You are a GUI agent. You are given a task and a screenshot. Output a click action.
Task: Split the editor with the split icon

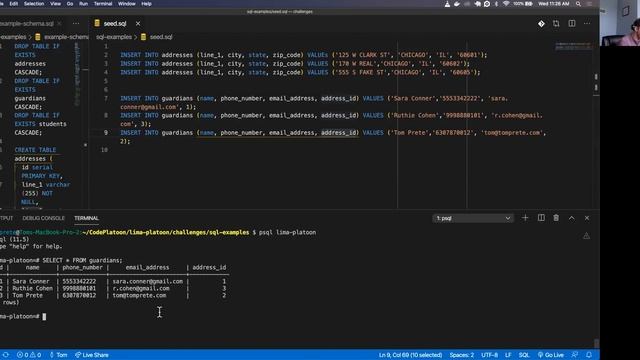(x=572, y=24)
